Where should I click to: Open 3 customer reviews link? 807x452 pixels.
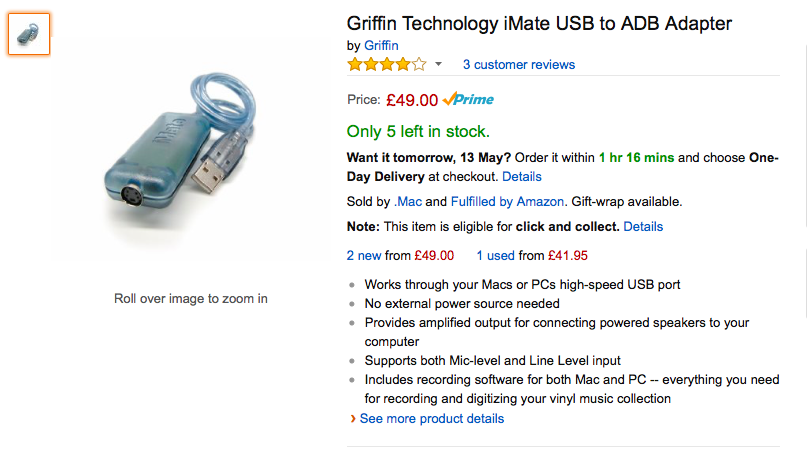point(518,65)
